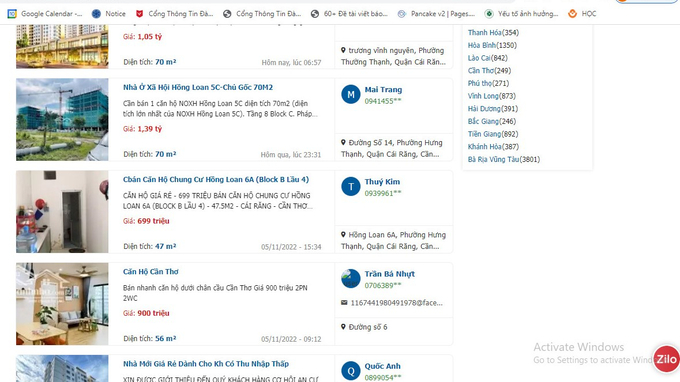680x382 pixels.
Task: Open second Cổng Thông Tin Đà bookmark with globe
Action: pos(262,14)
